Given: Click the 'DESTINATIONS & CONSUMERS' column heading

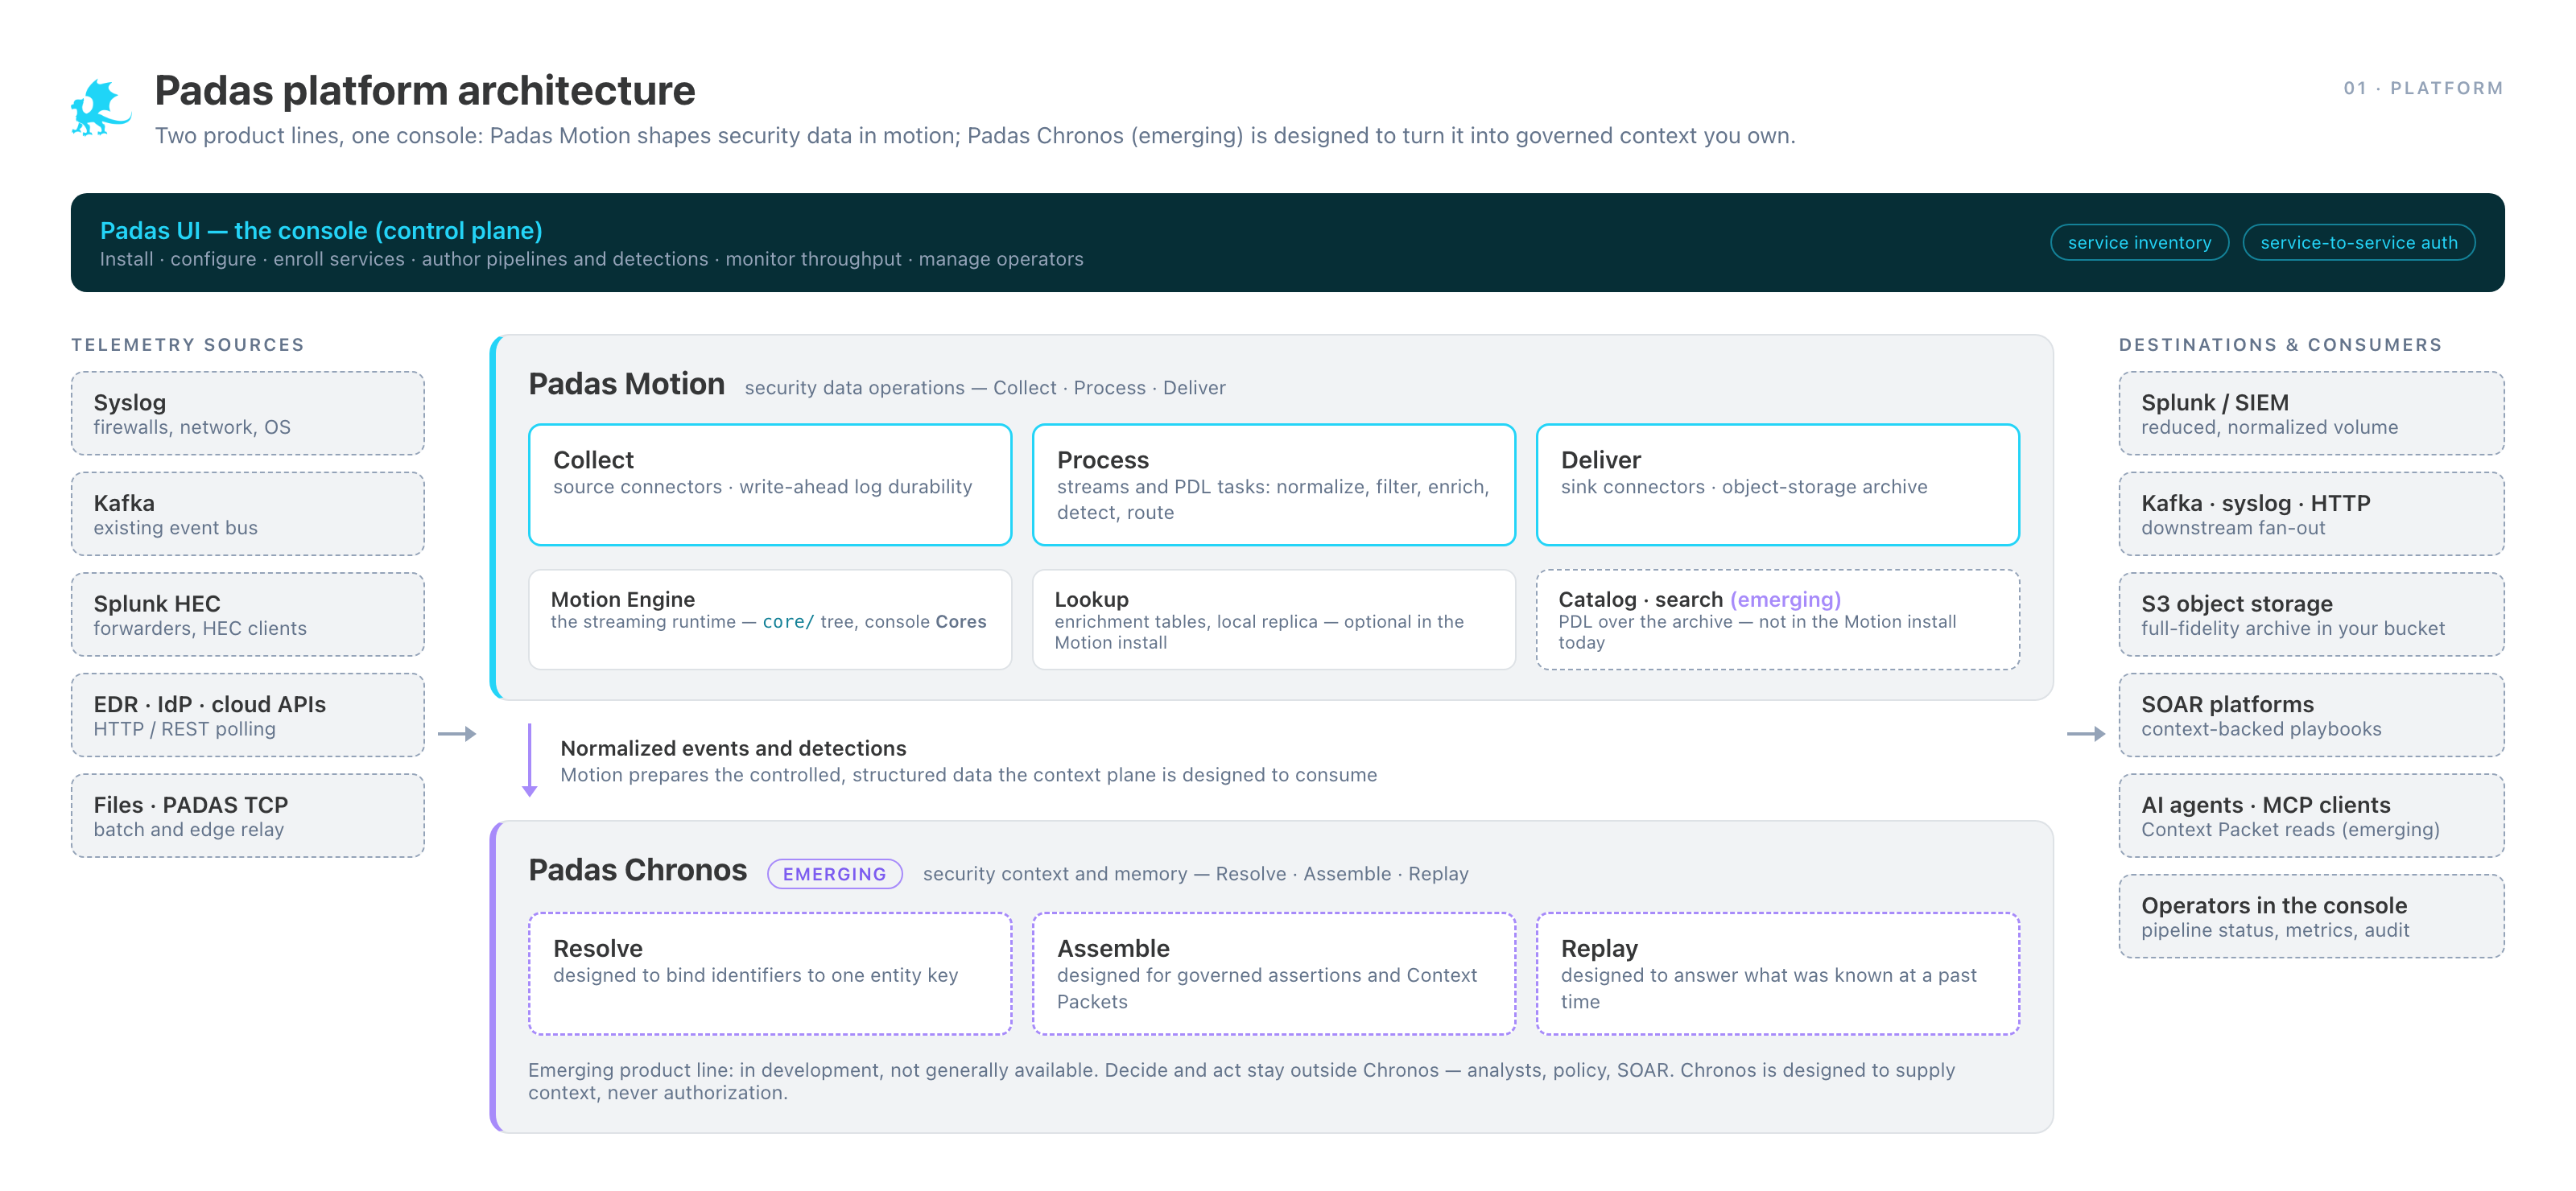Looking at the screenshot, I should coord(2280,345).
